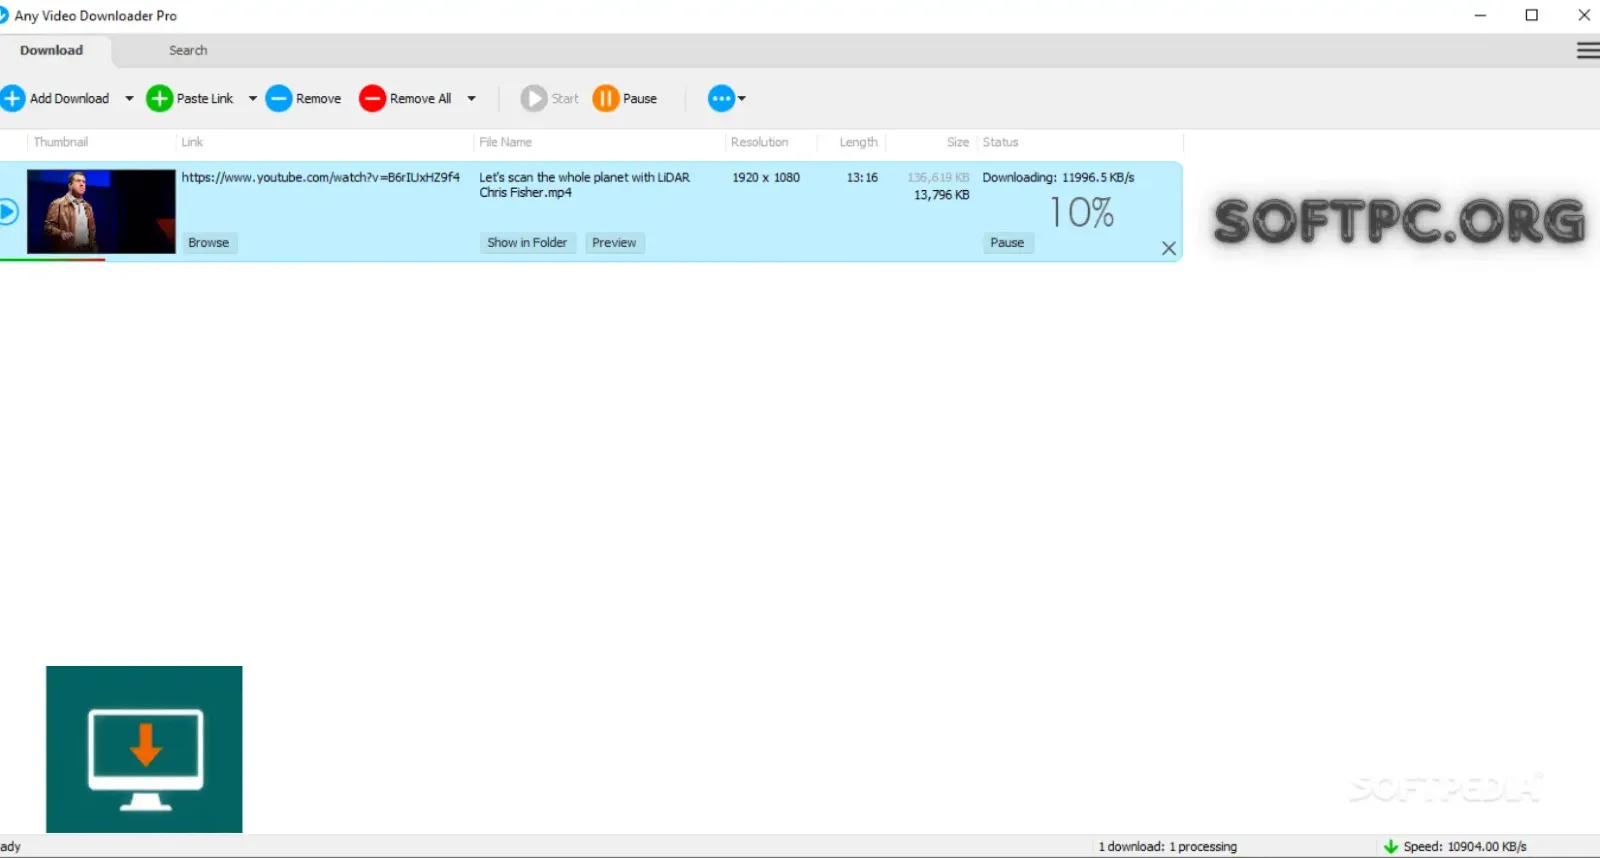Screen dimensions: 1600x858
Task: Click Show in Folder button
Action: [x=527, y=242]
